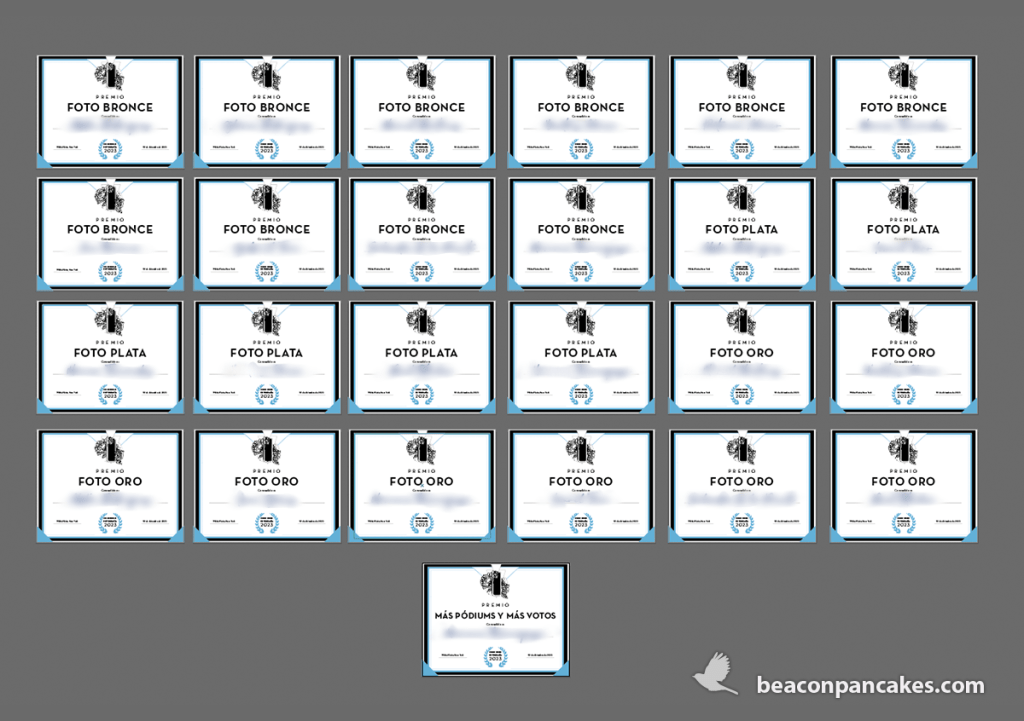The width and height of the screenshot is (1024, 721).
Task: Click the Foto Bronce title on second row's first certificate
Action: point(110,229)
